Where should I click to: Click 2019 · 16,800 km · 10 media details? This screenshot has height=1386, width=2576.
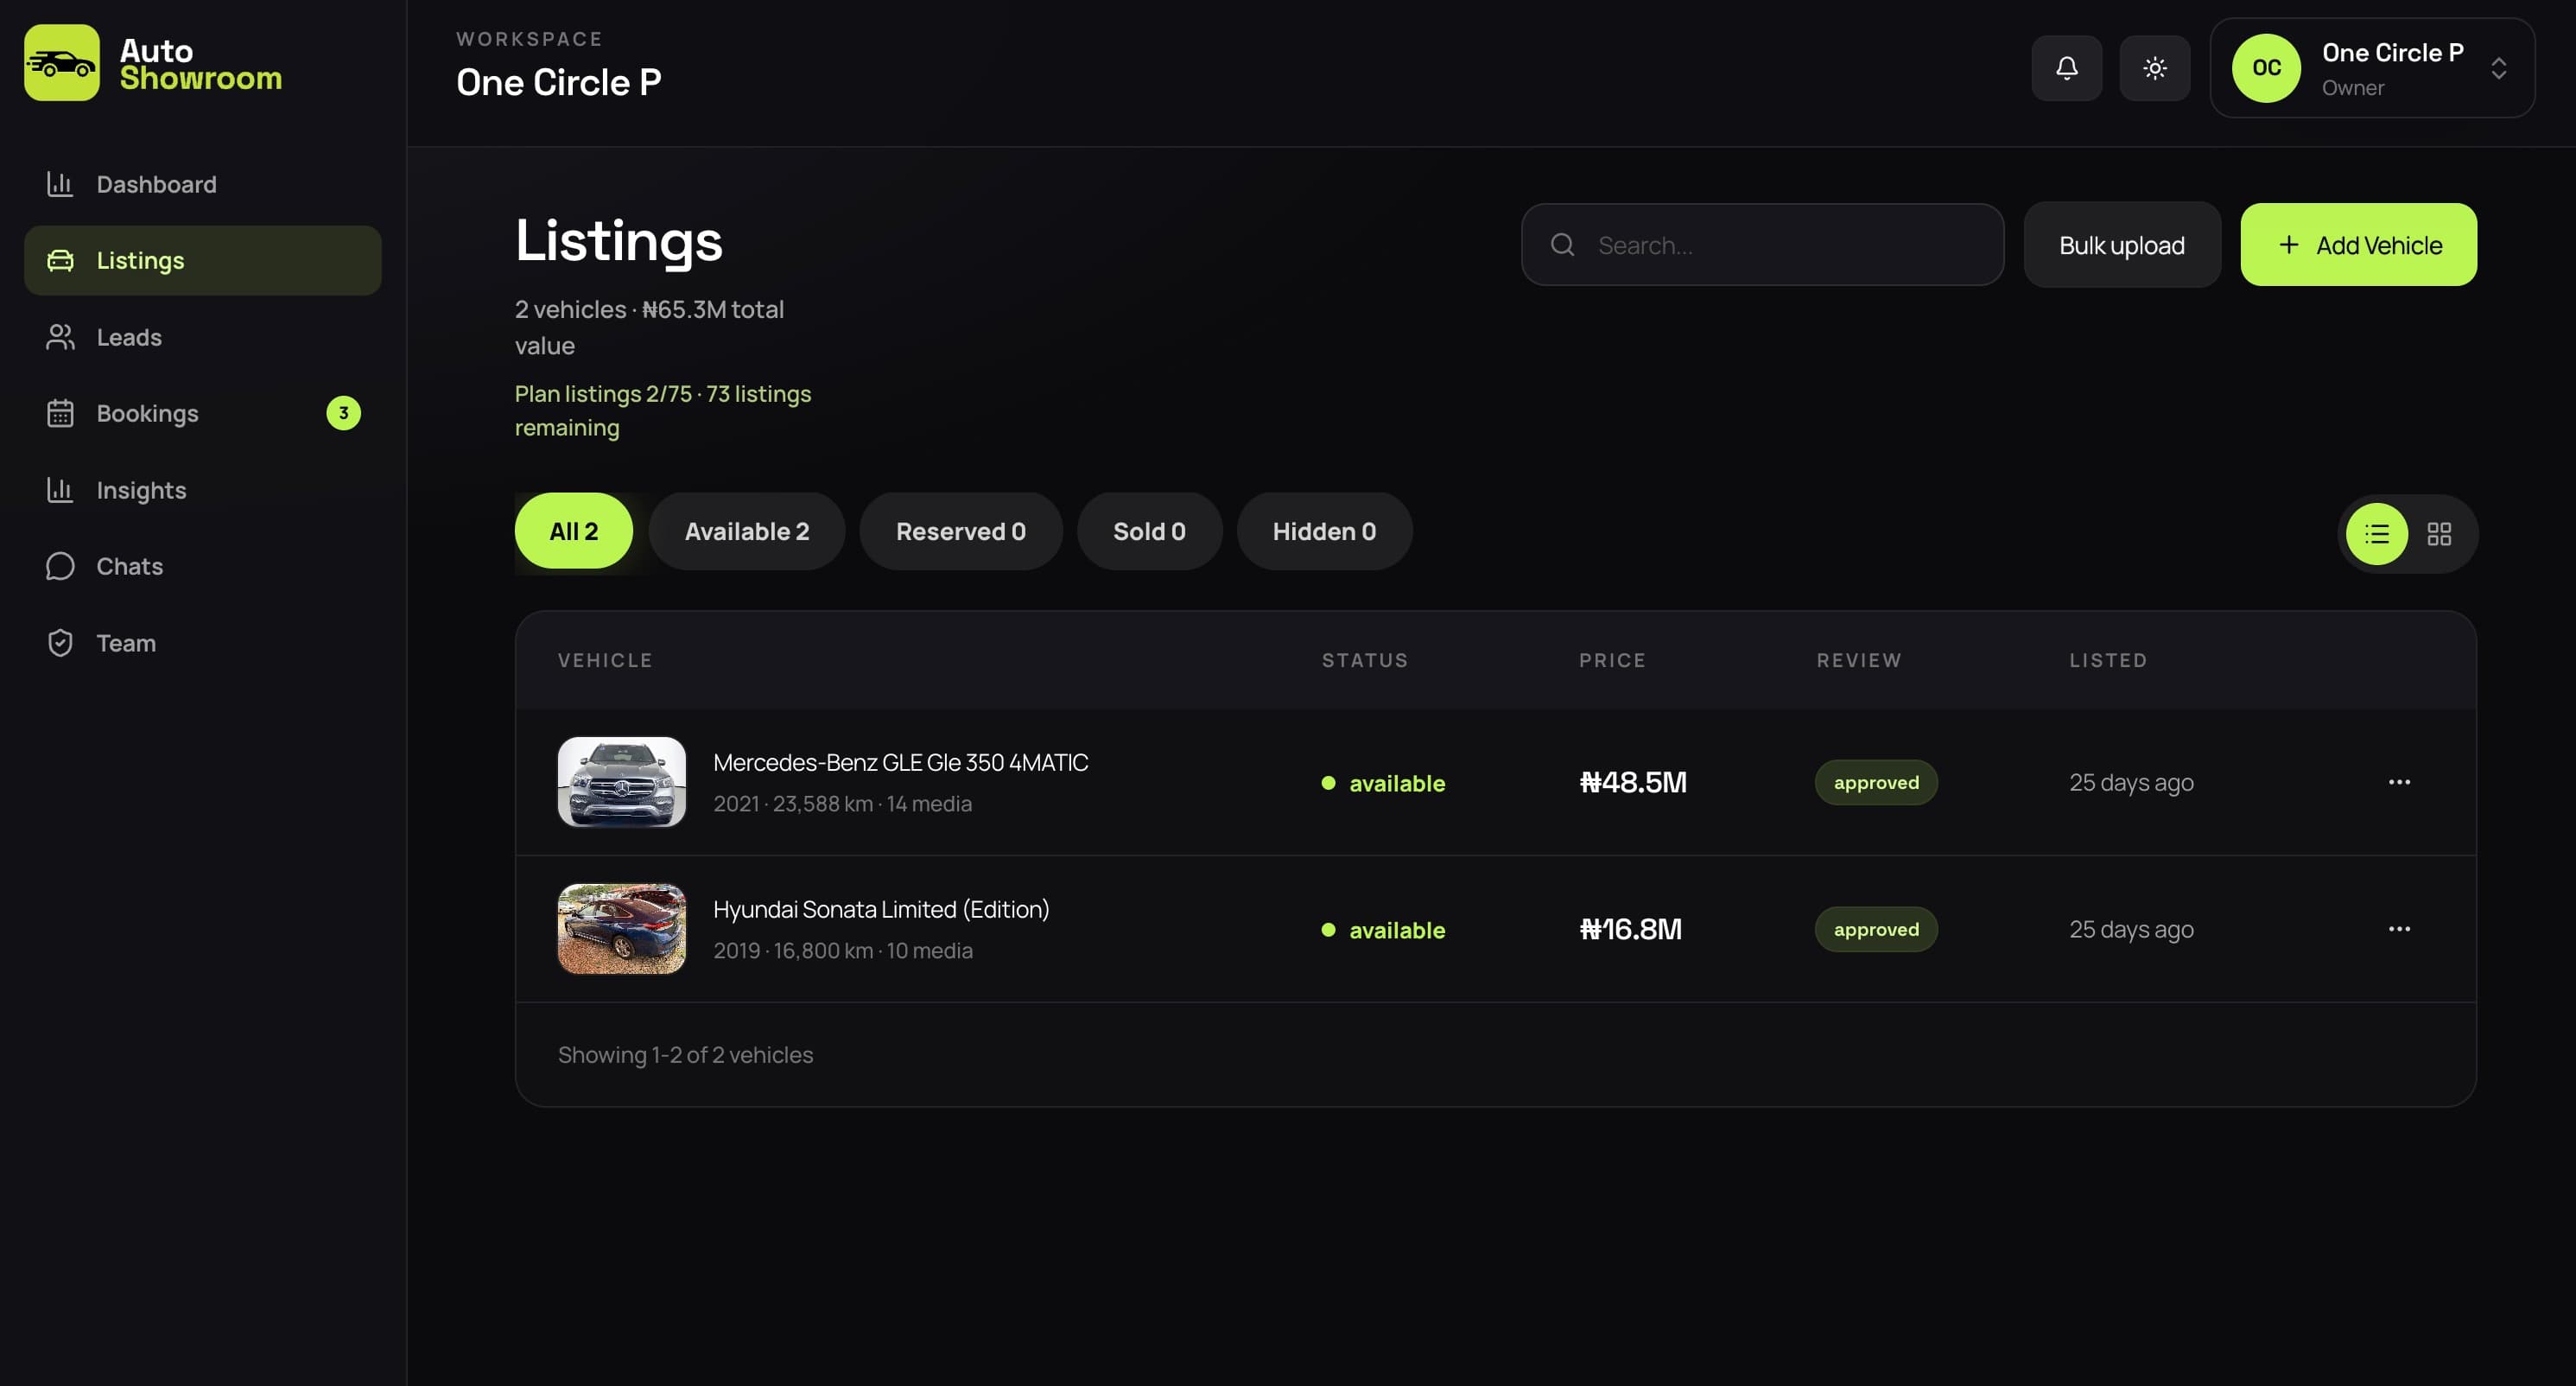coord(843,951)
